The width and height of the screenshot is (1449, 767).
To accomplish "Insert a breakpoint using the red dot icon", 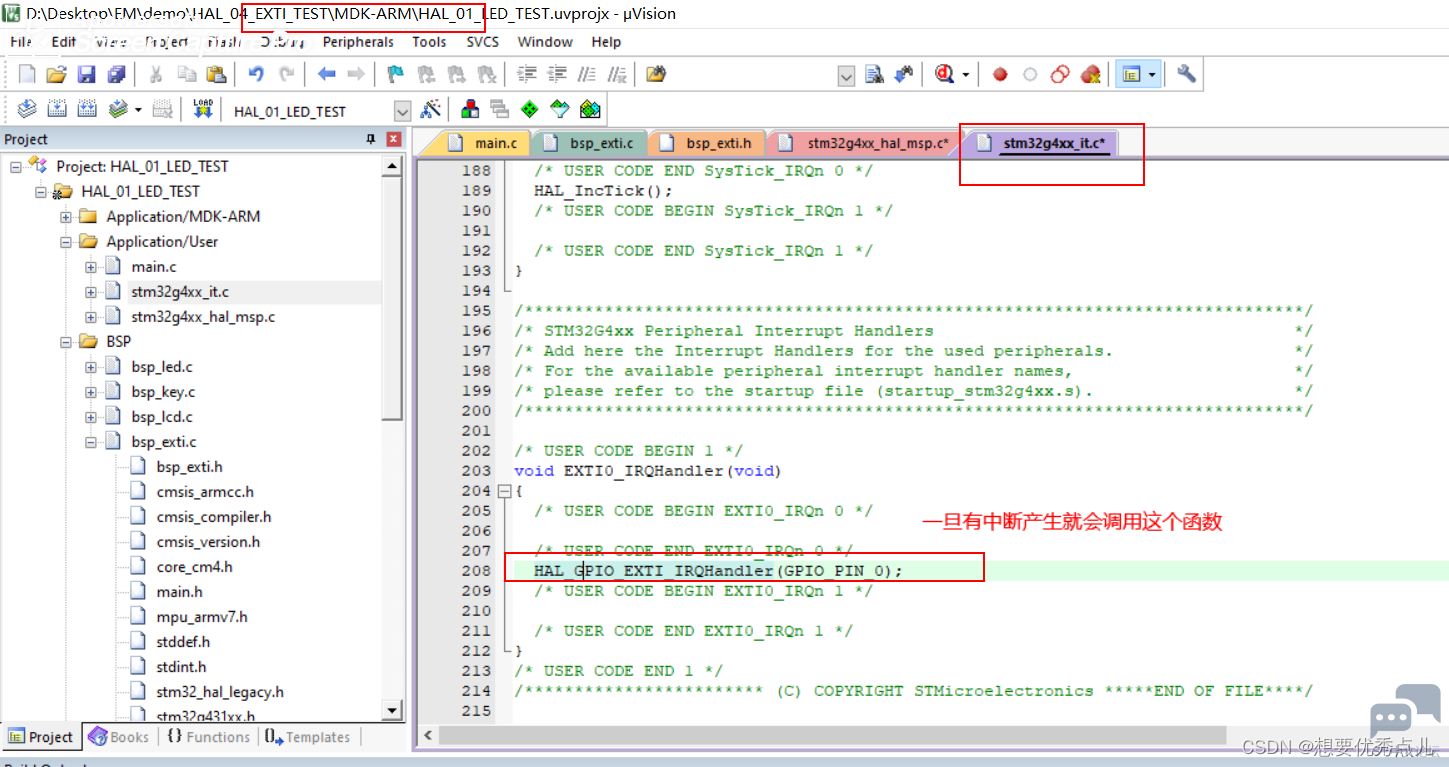I will [1000, 74].
